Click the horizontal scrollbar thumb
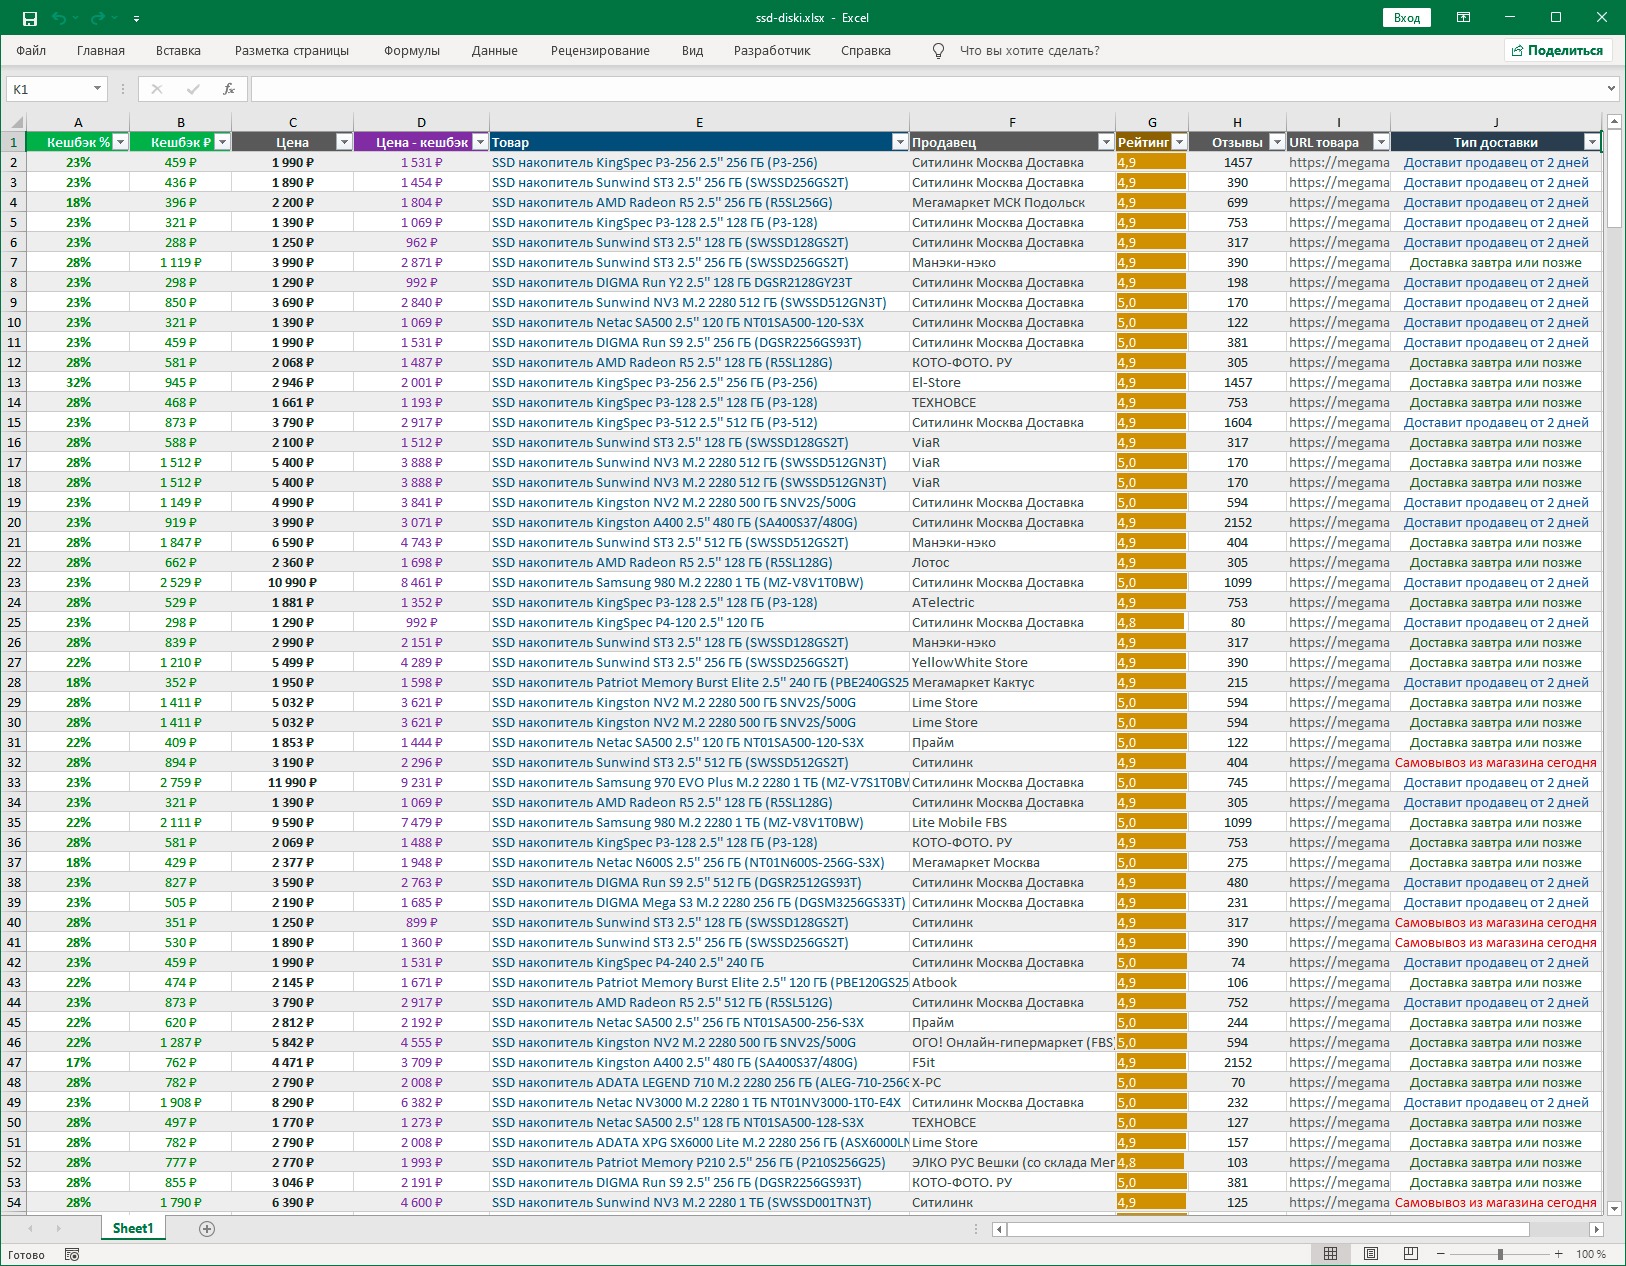Image resolution: width=1626 pixels, height=1266 pixels. coord(1268,1229)
